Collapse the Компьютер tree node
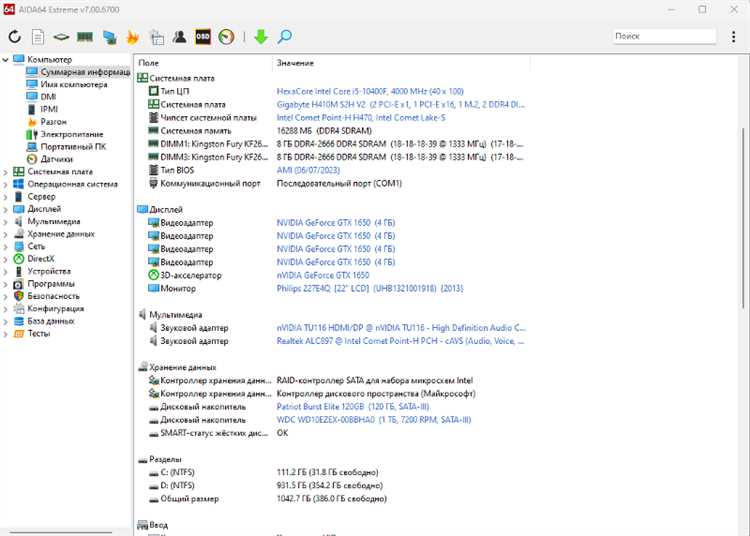 6,60
